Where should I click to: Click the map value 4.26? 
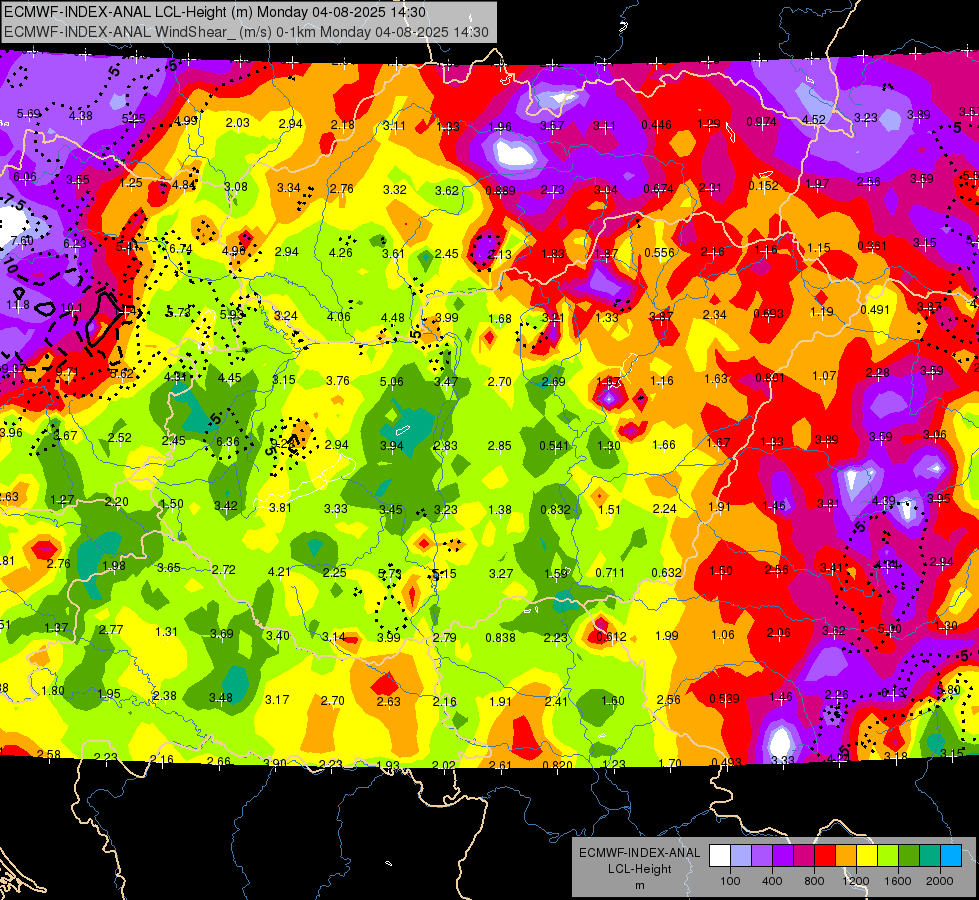340,253
